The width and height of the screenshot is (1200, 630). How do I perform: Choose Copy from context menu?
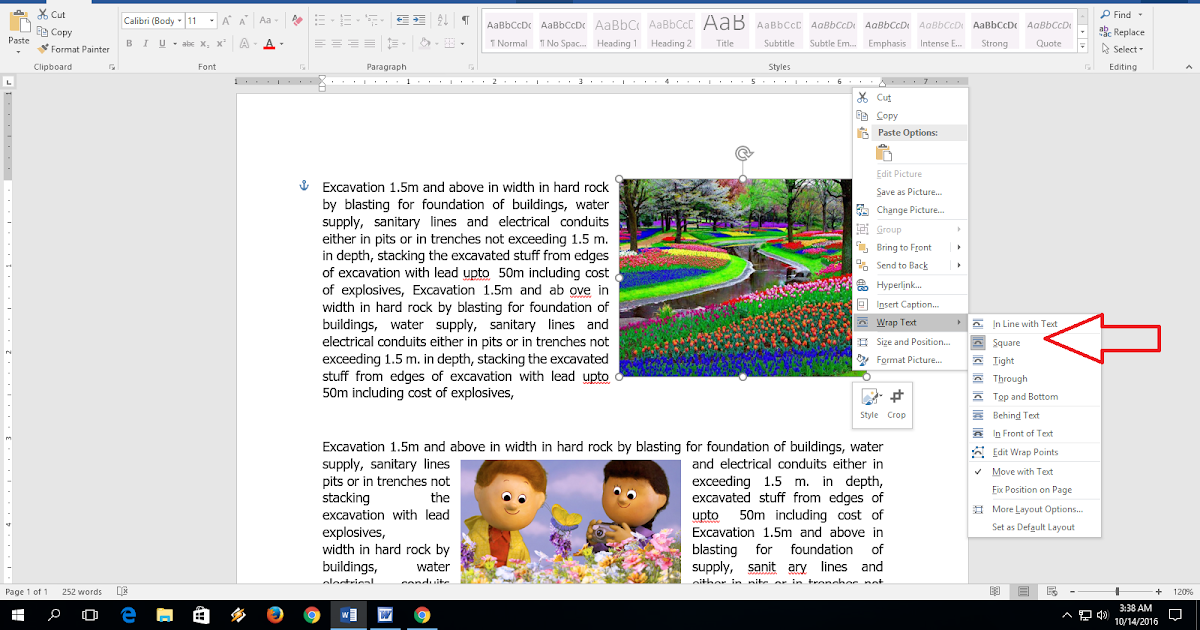[910, 116]
